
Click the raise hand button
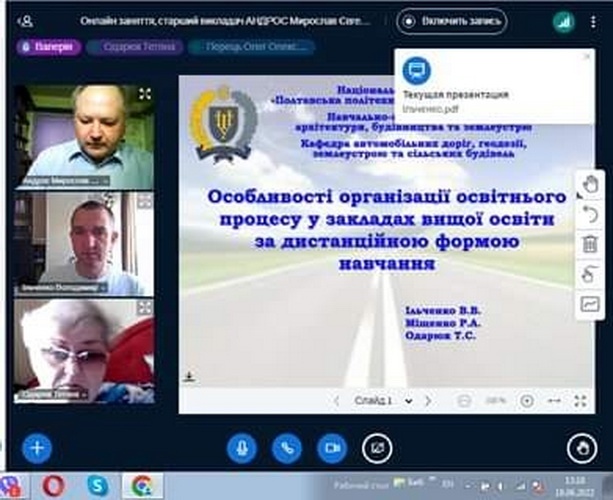579,448
